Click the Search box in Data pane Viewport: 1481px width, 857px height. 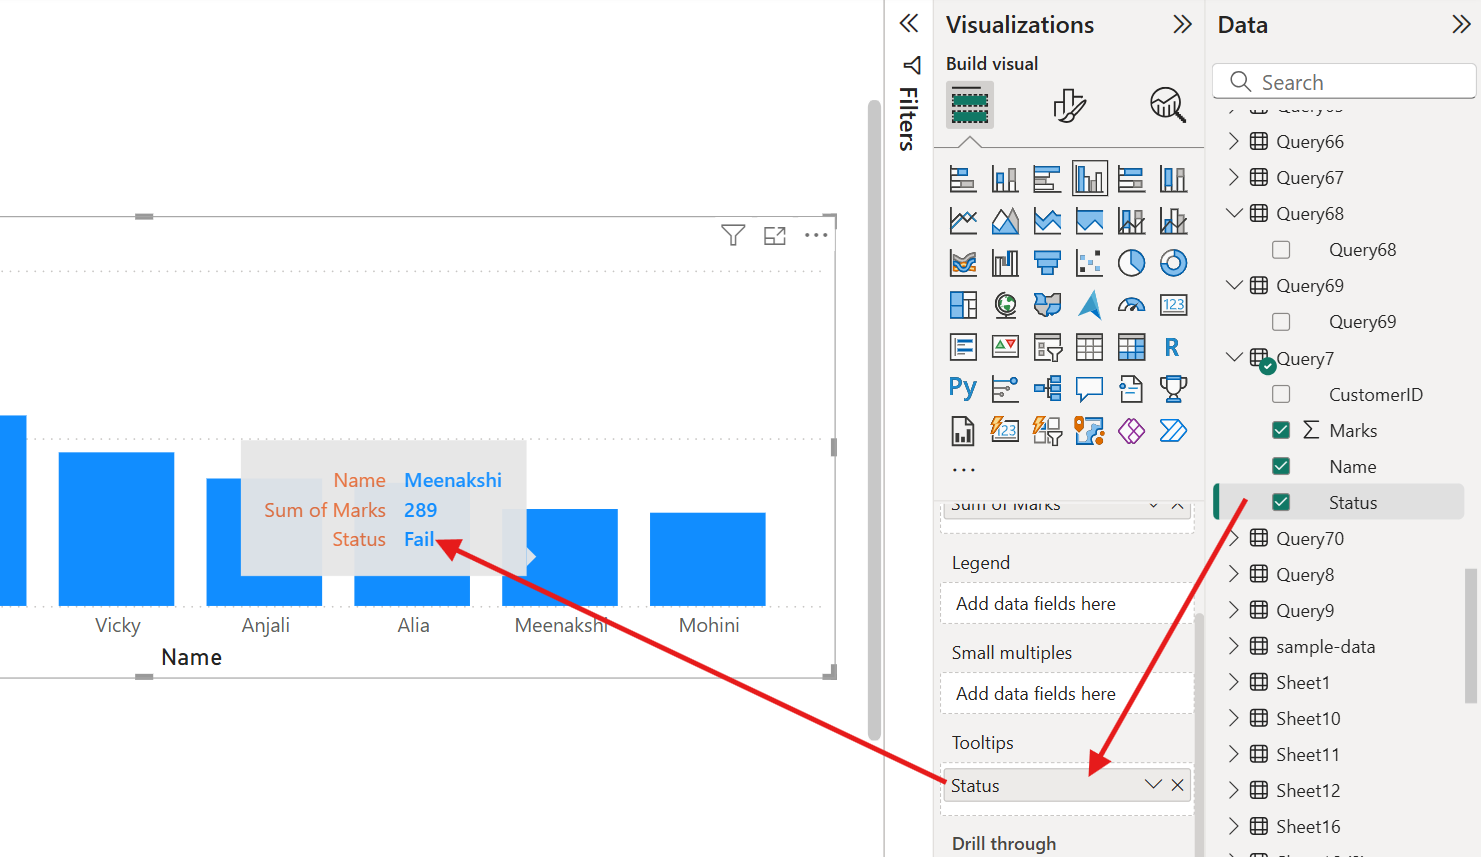(x=1344, y=82)
